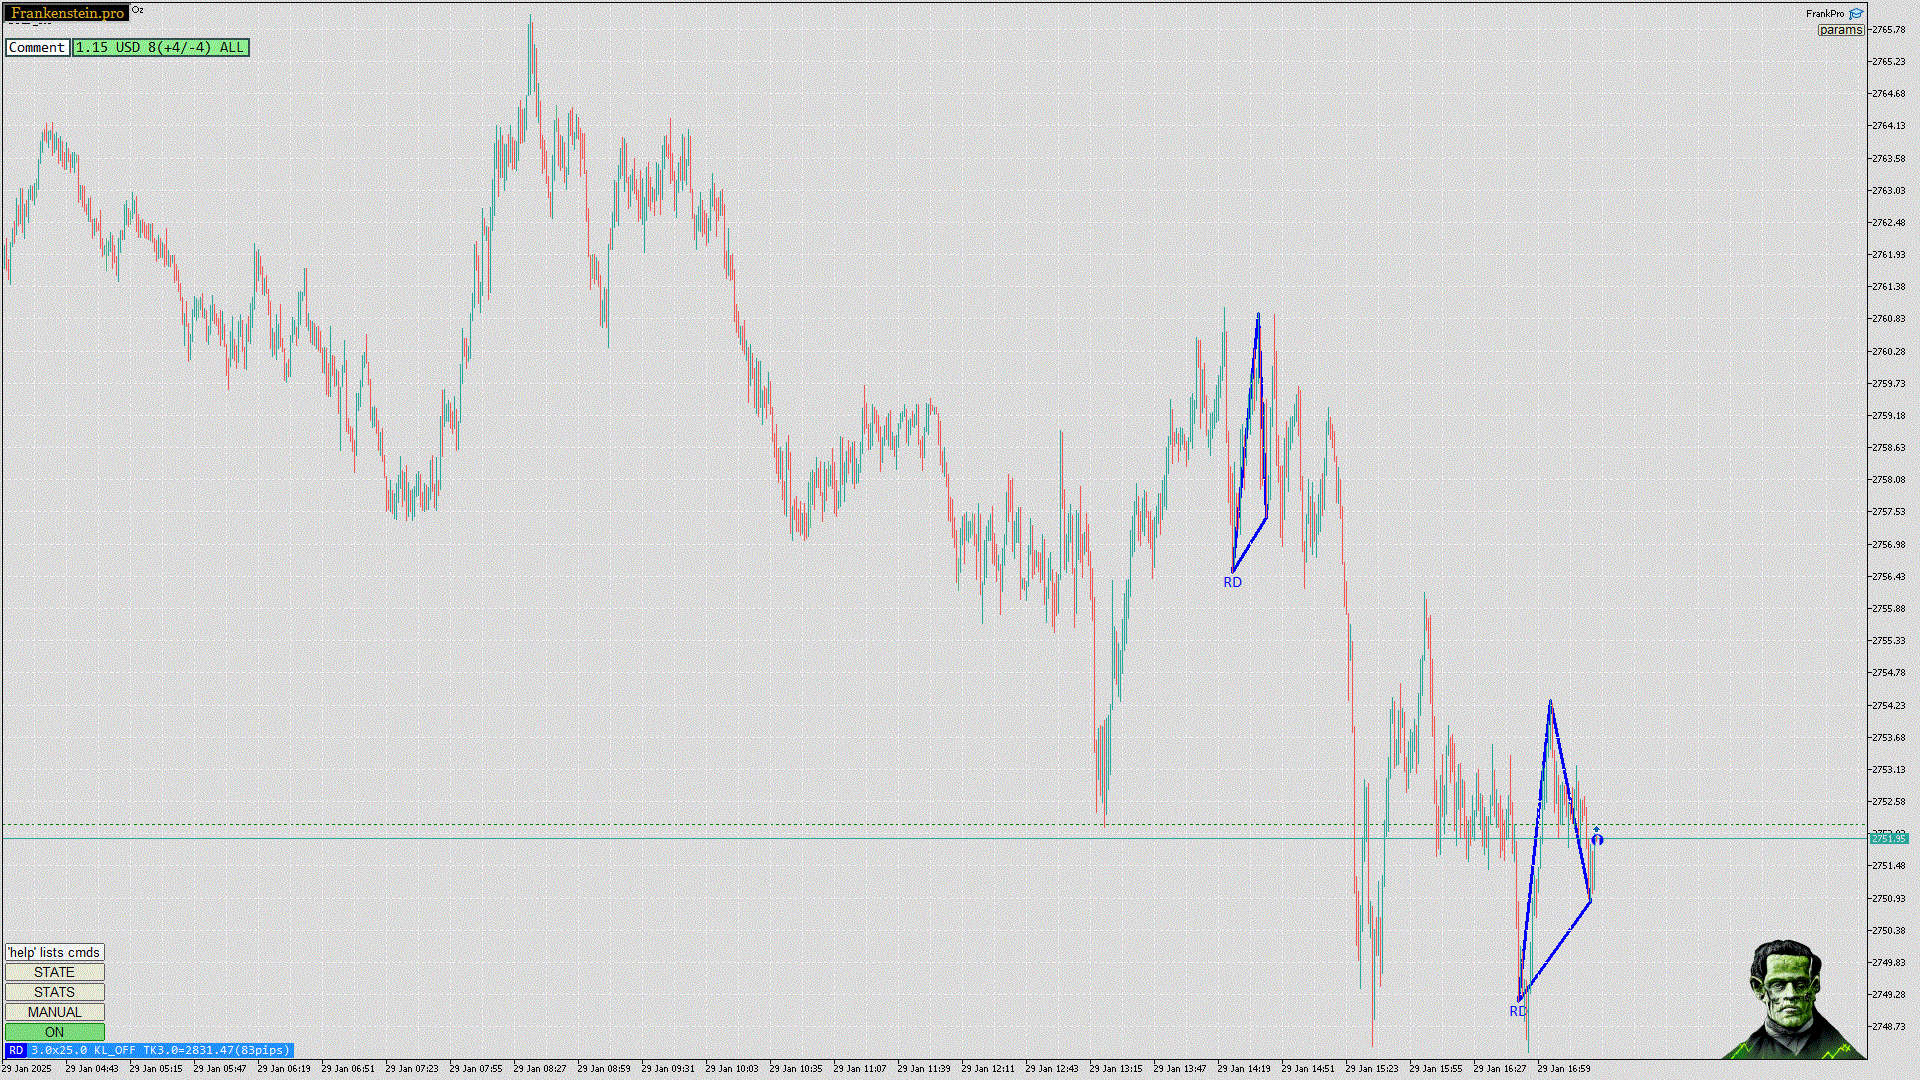
Task: Click the 'help' lists cmds input field
Action: pos(54,952)
